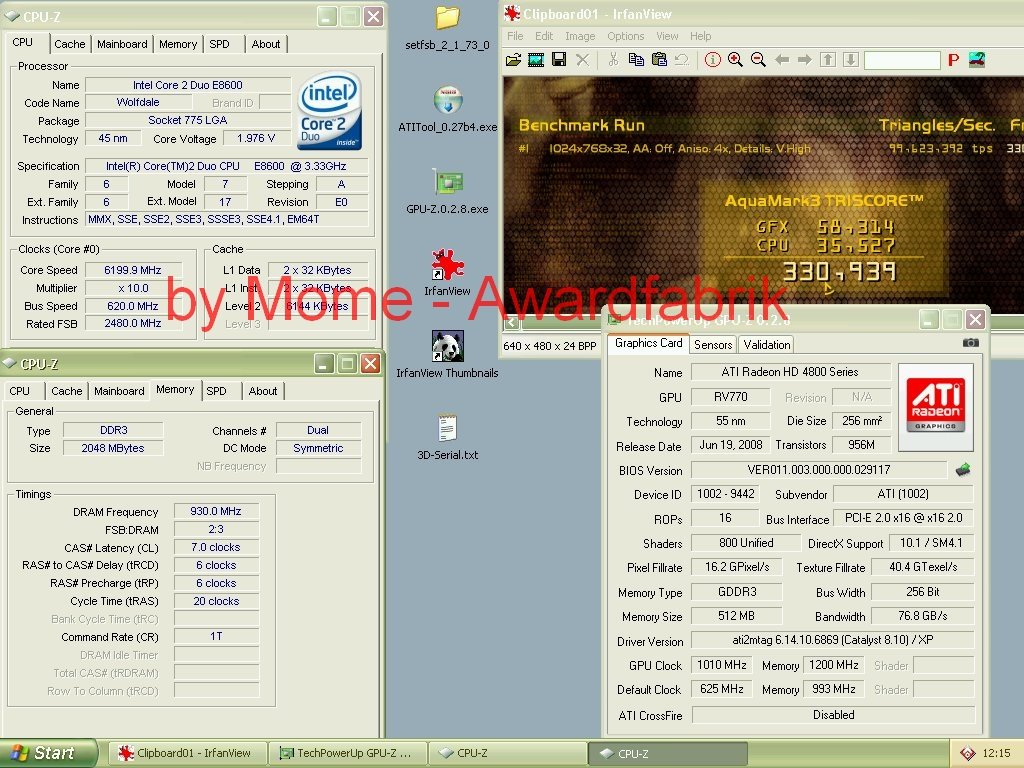1024x768 pixels.
Task: Click the tray icon next to the clock
Action: [x=967, y=753]
